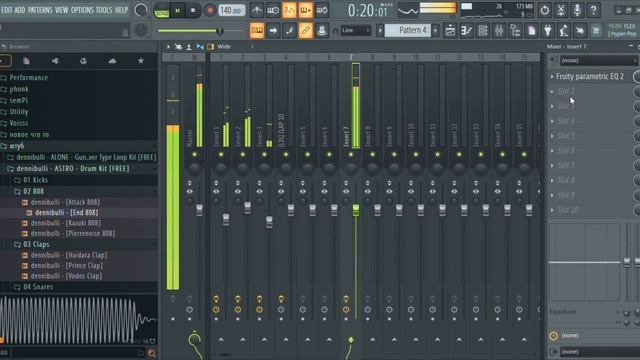Expand the phonk folder
Screen dimensions: 640x360
point(19,89)
